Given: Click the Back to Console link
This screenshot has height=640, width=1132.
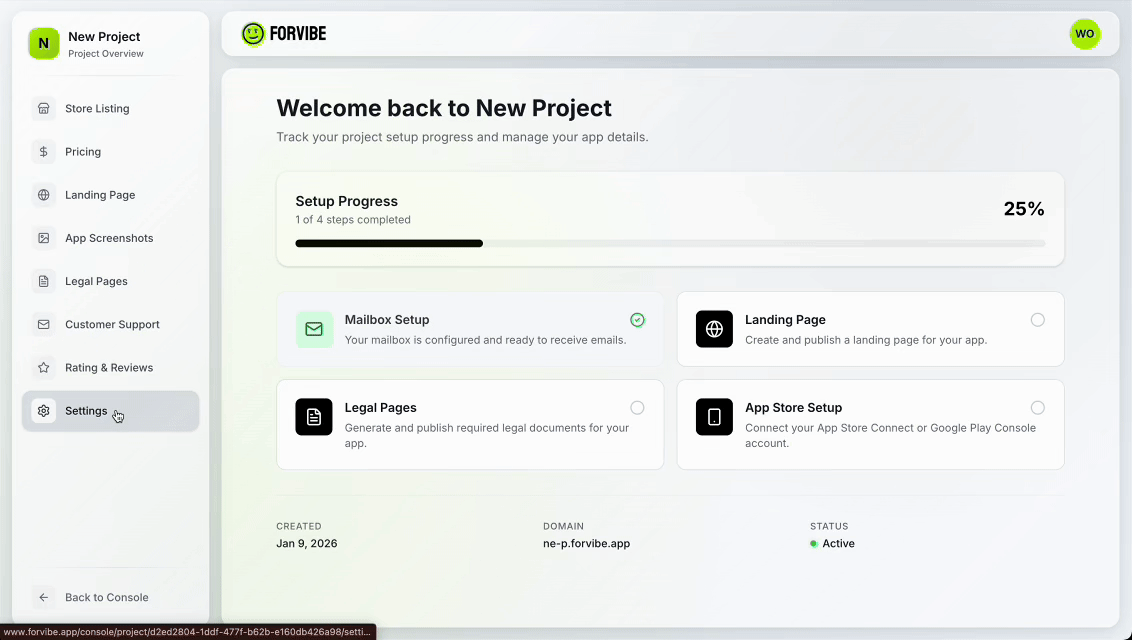Looking at the screenshot, I should (106, 597).
